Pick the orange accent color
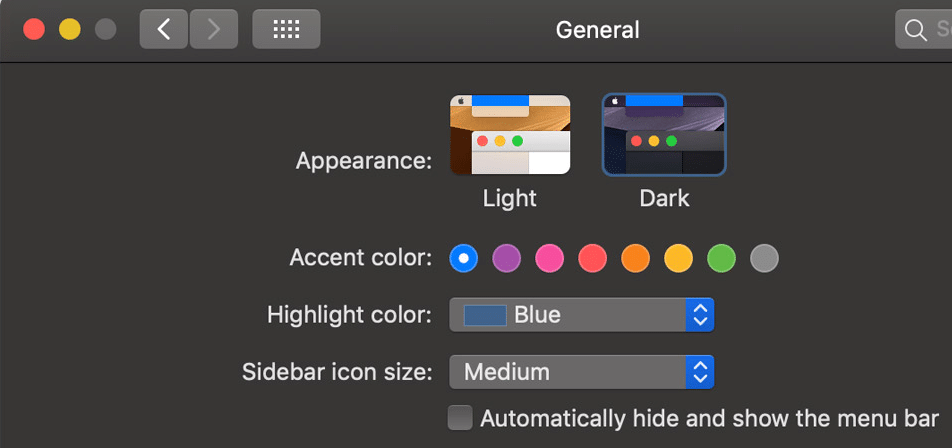Screen dimensions: 952x448 click(636, 258)
